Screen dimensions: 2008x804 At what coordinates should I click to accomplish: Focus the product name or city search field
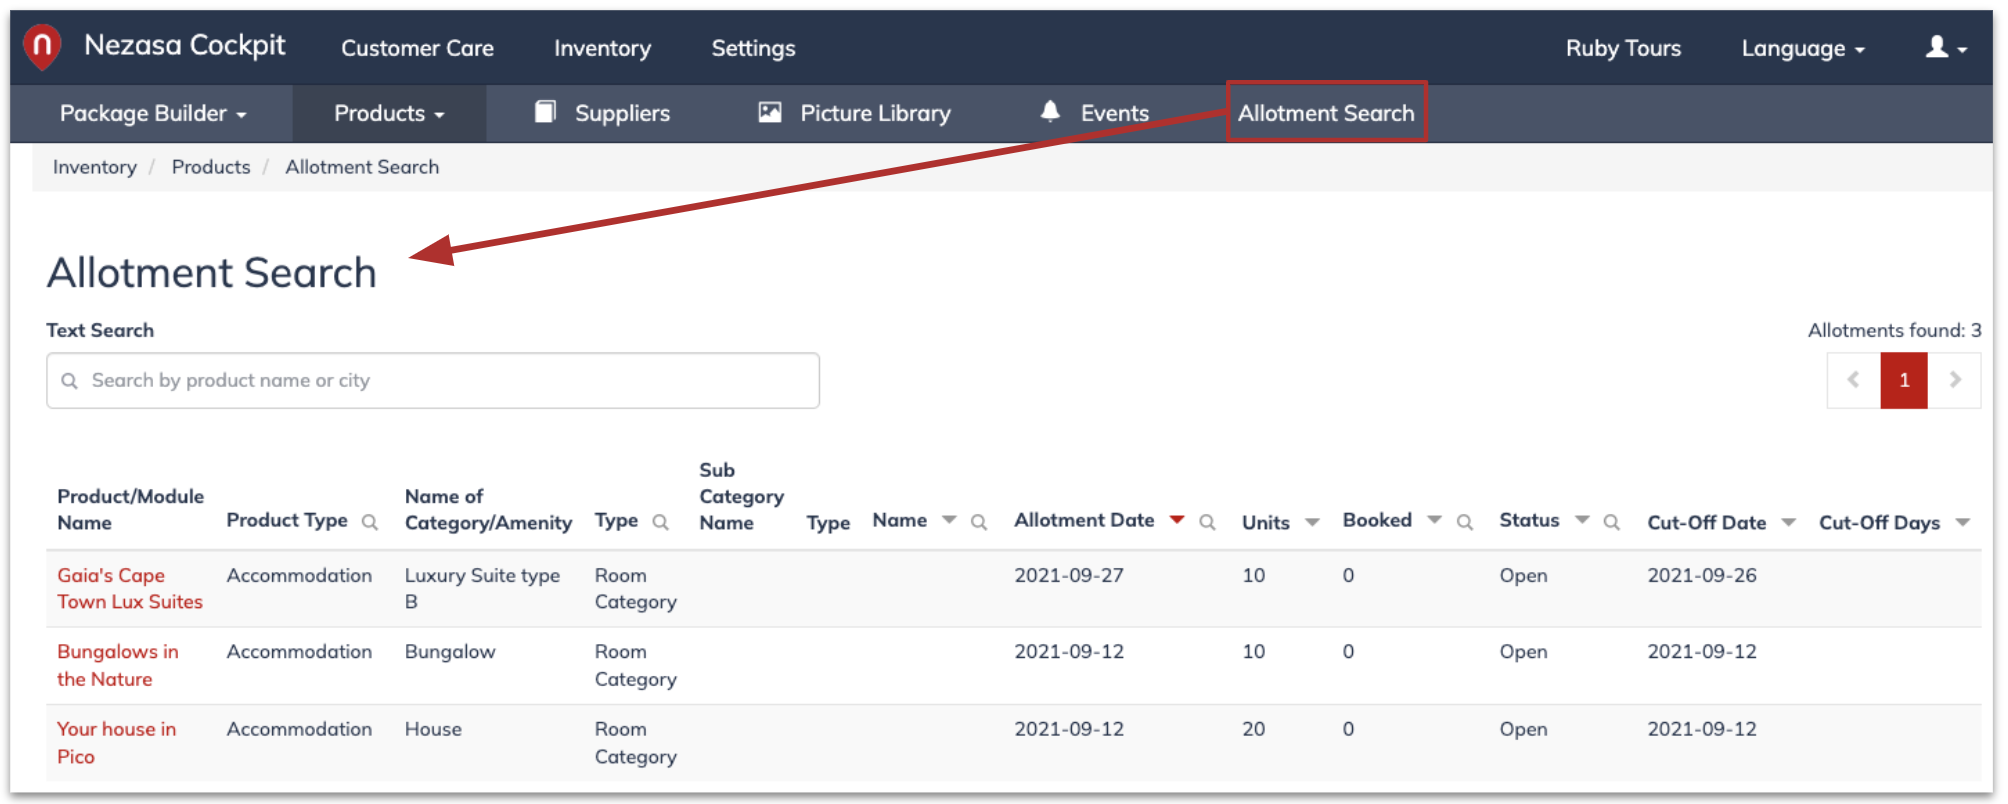[x=433, y=380]
